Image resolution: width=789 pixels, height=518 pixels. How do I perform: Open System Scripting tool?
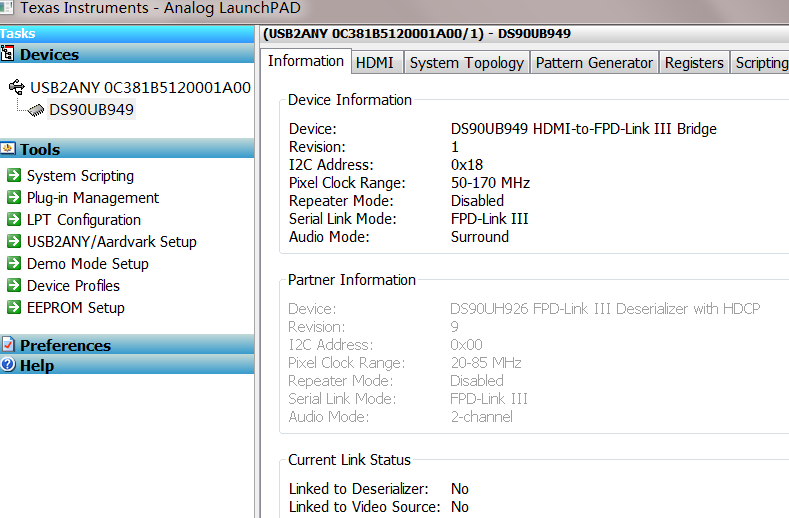point(81,176)
